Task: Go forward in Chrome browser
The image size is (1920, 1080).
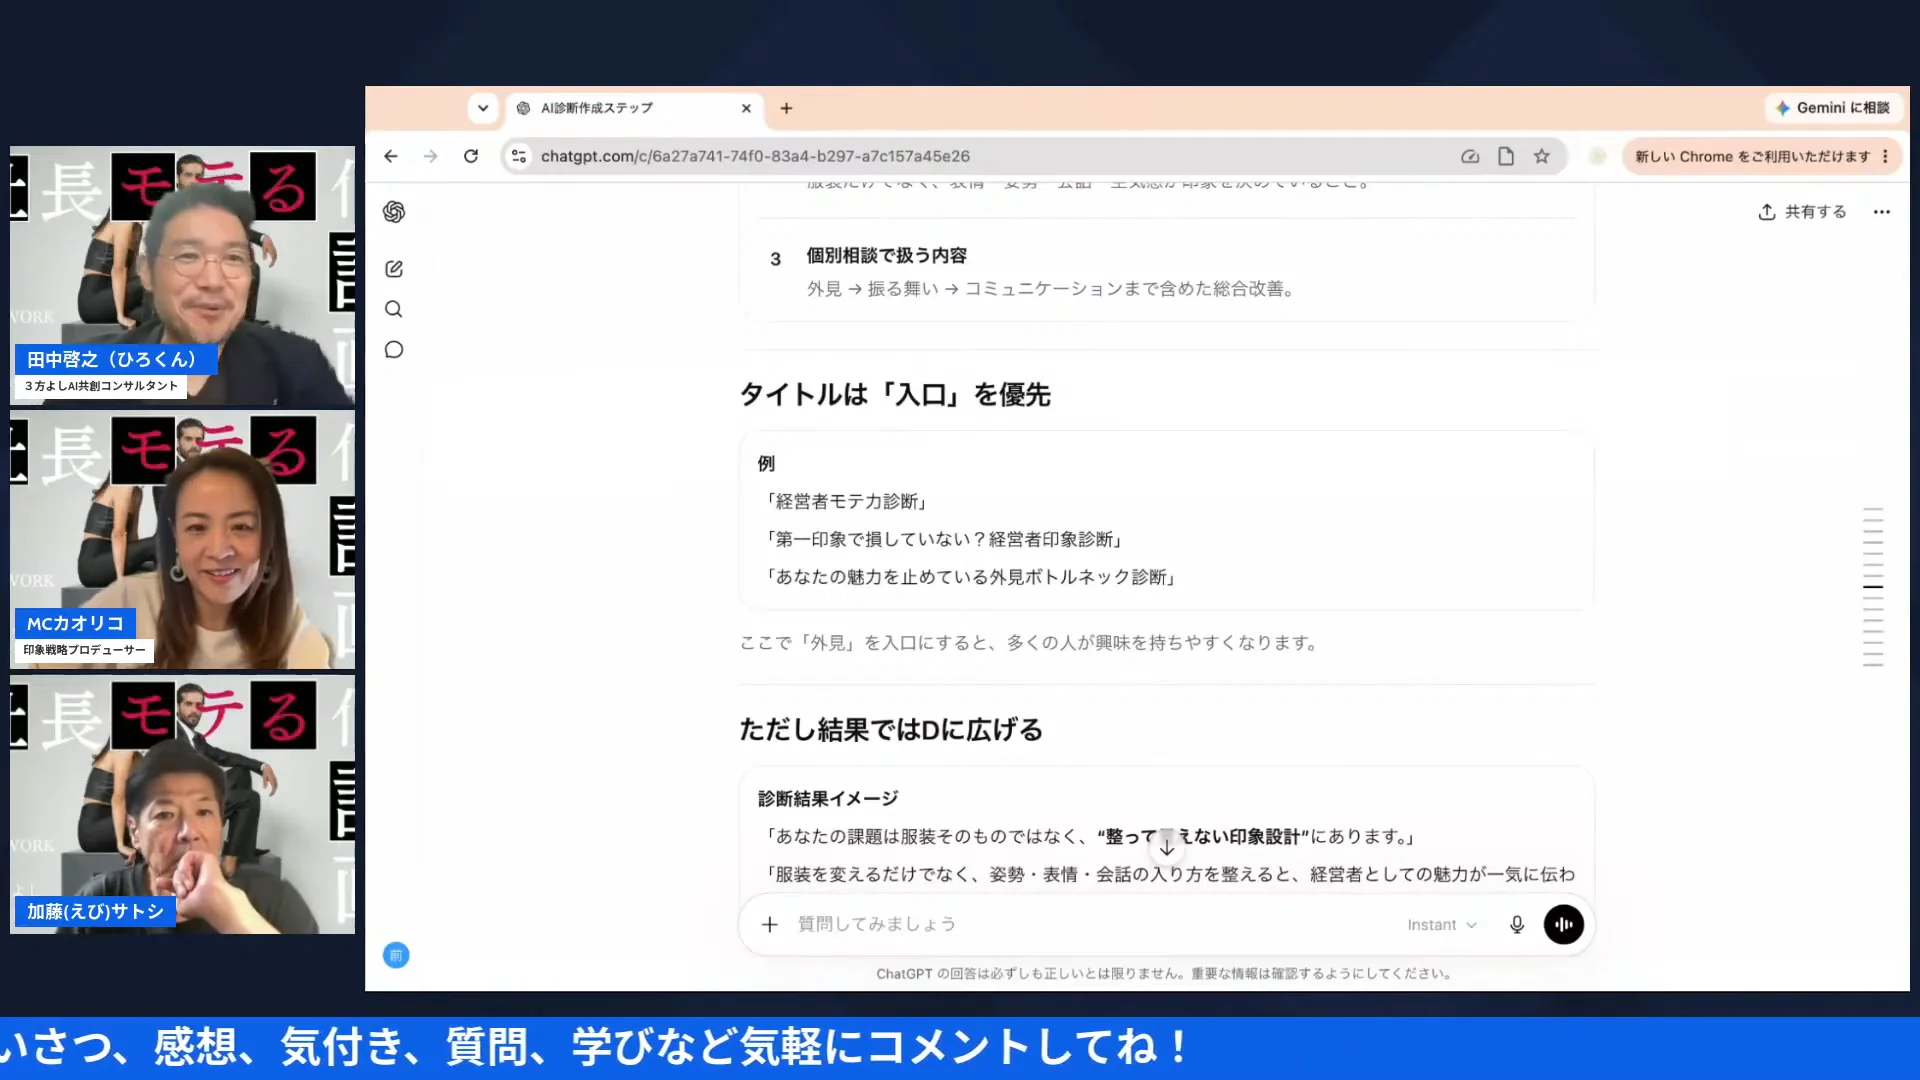Action: 431,156
